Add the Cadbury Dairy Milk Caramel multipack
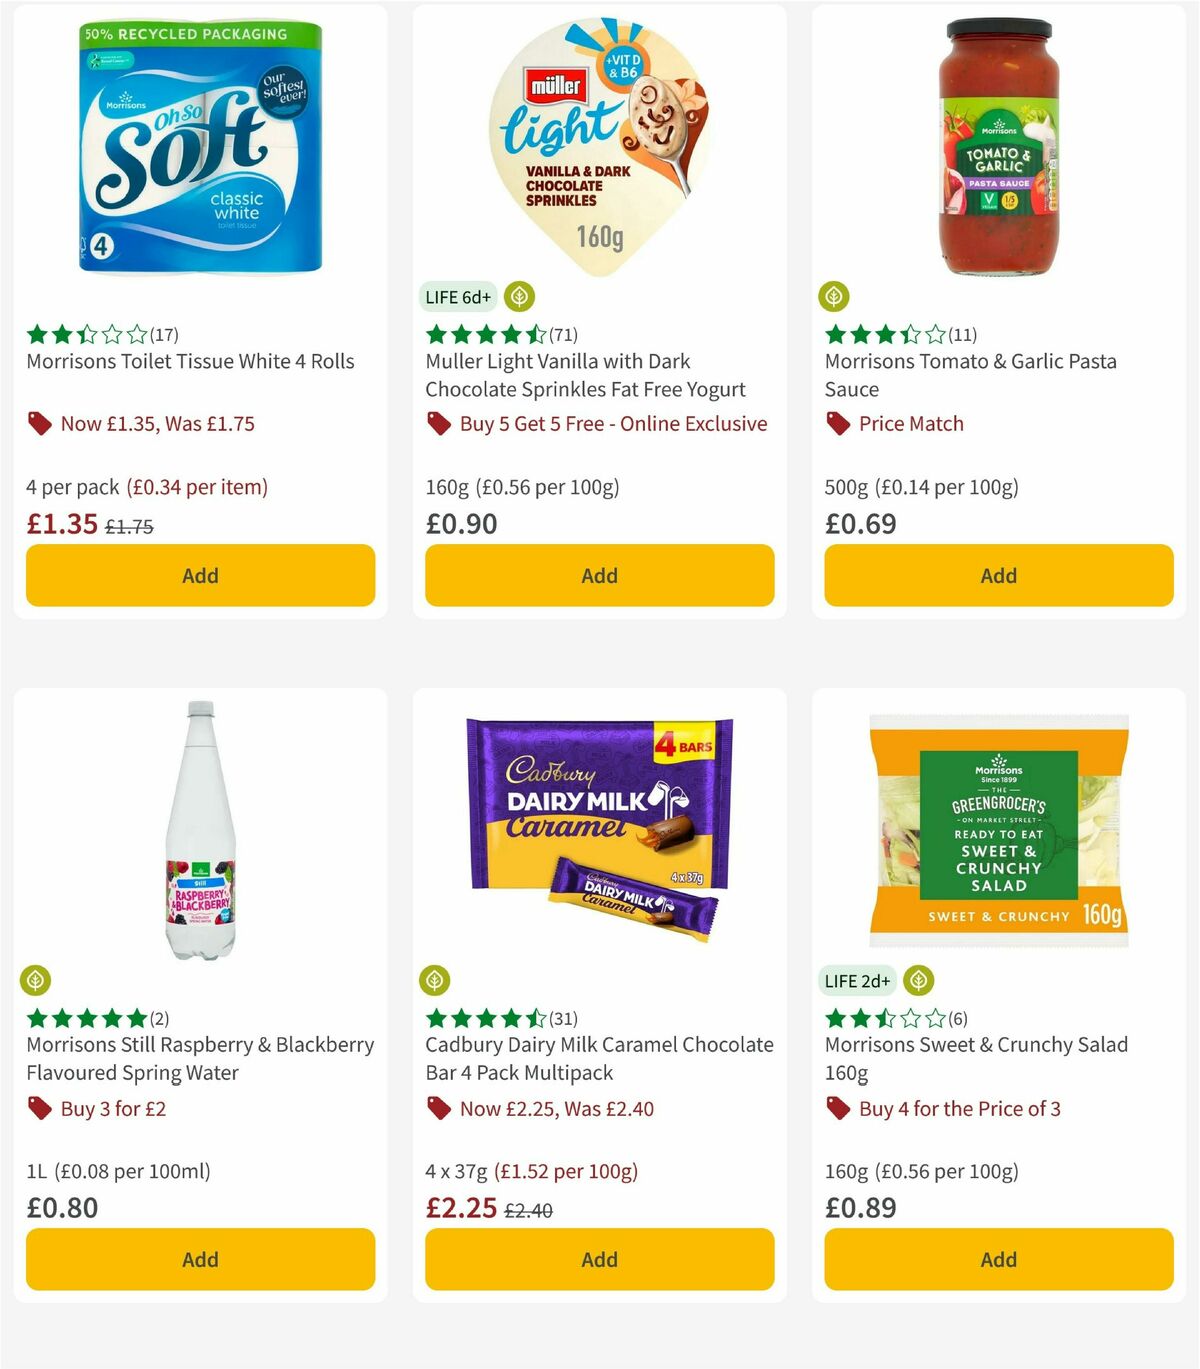 pos(598,1259)
